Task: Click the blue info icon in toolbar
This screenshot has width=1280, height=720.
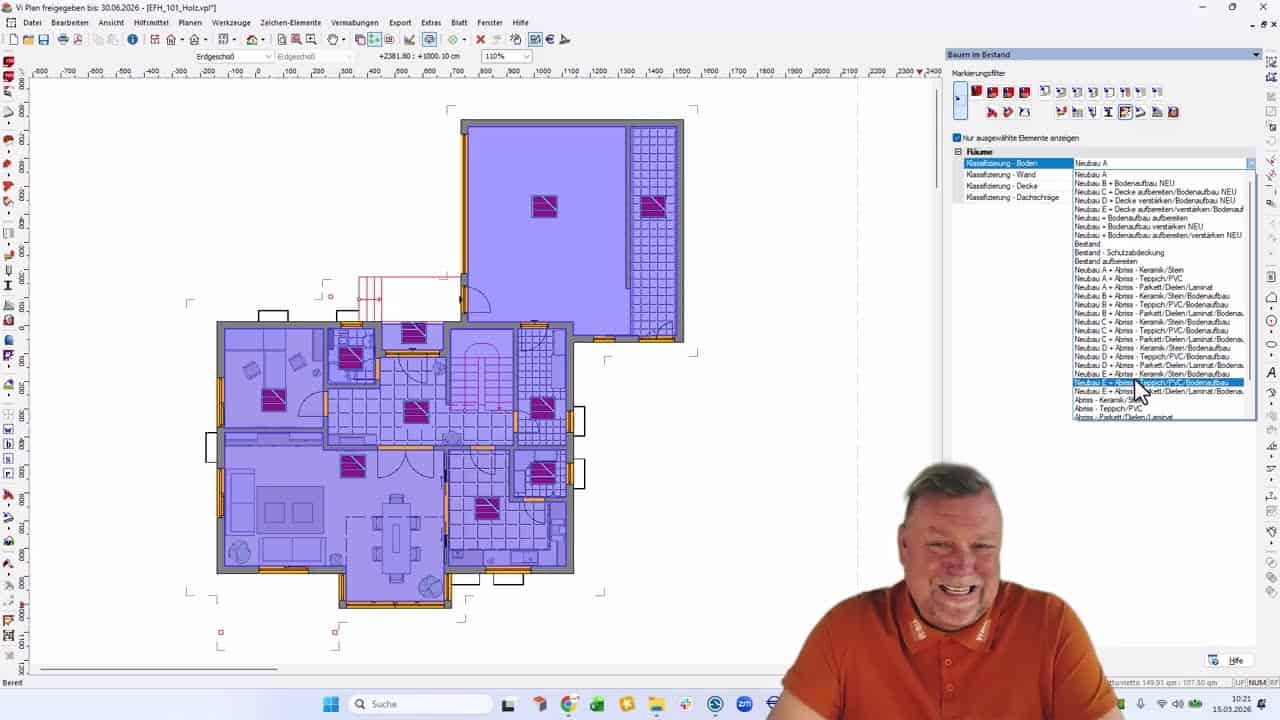Action: pyautogui.click(x=132, y=40)
